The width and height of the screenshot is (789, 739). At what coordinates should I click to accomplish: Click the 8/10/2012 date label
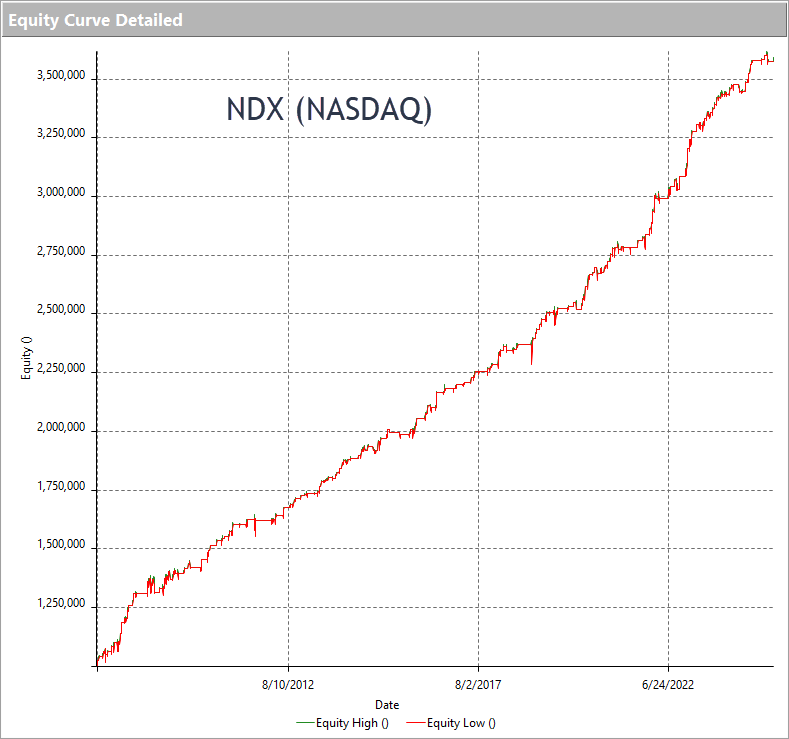(x=288, y=684)
